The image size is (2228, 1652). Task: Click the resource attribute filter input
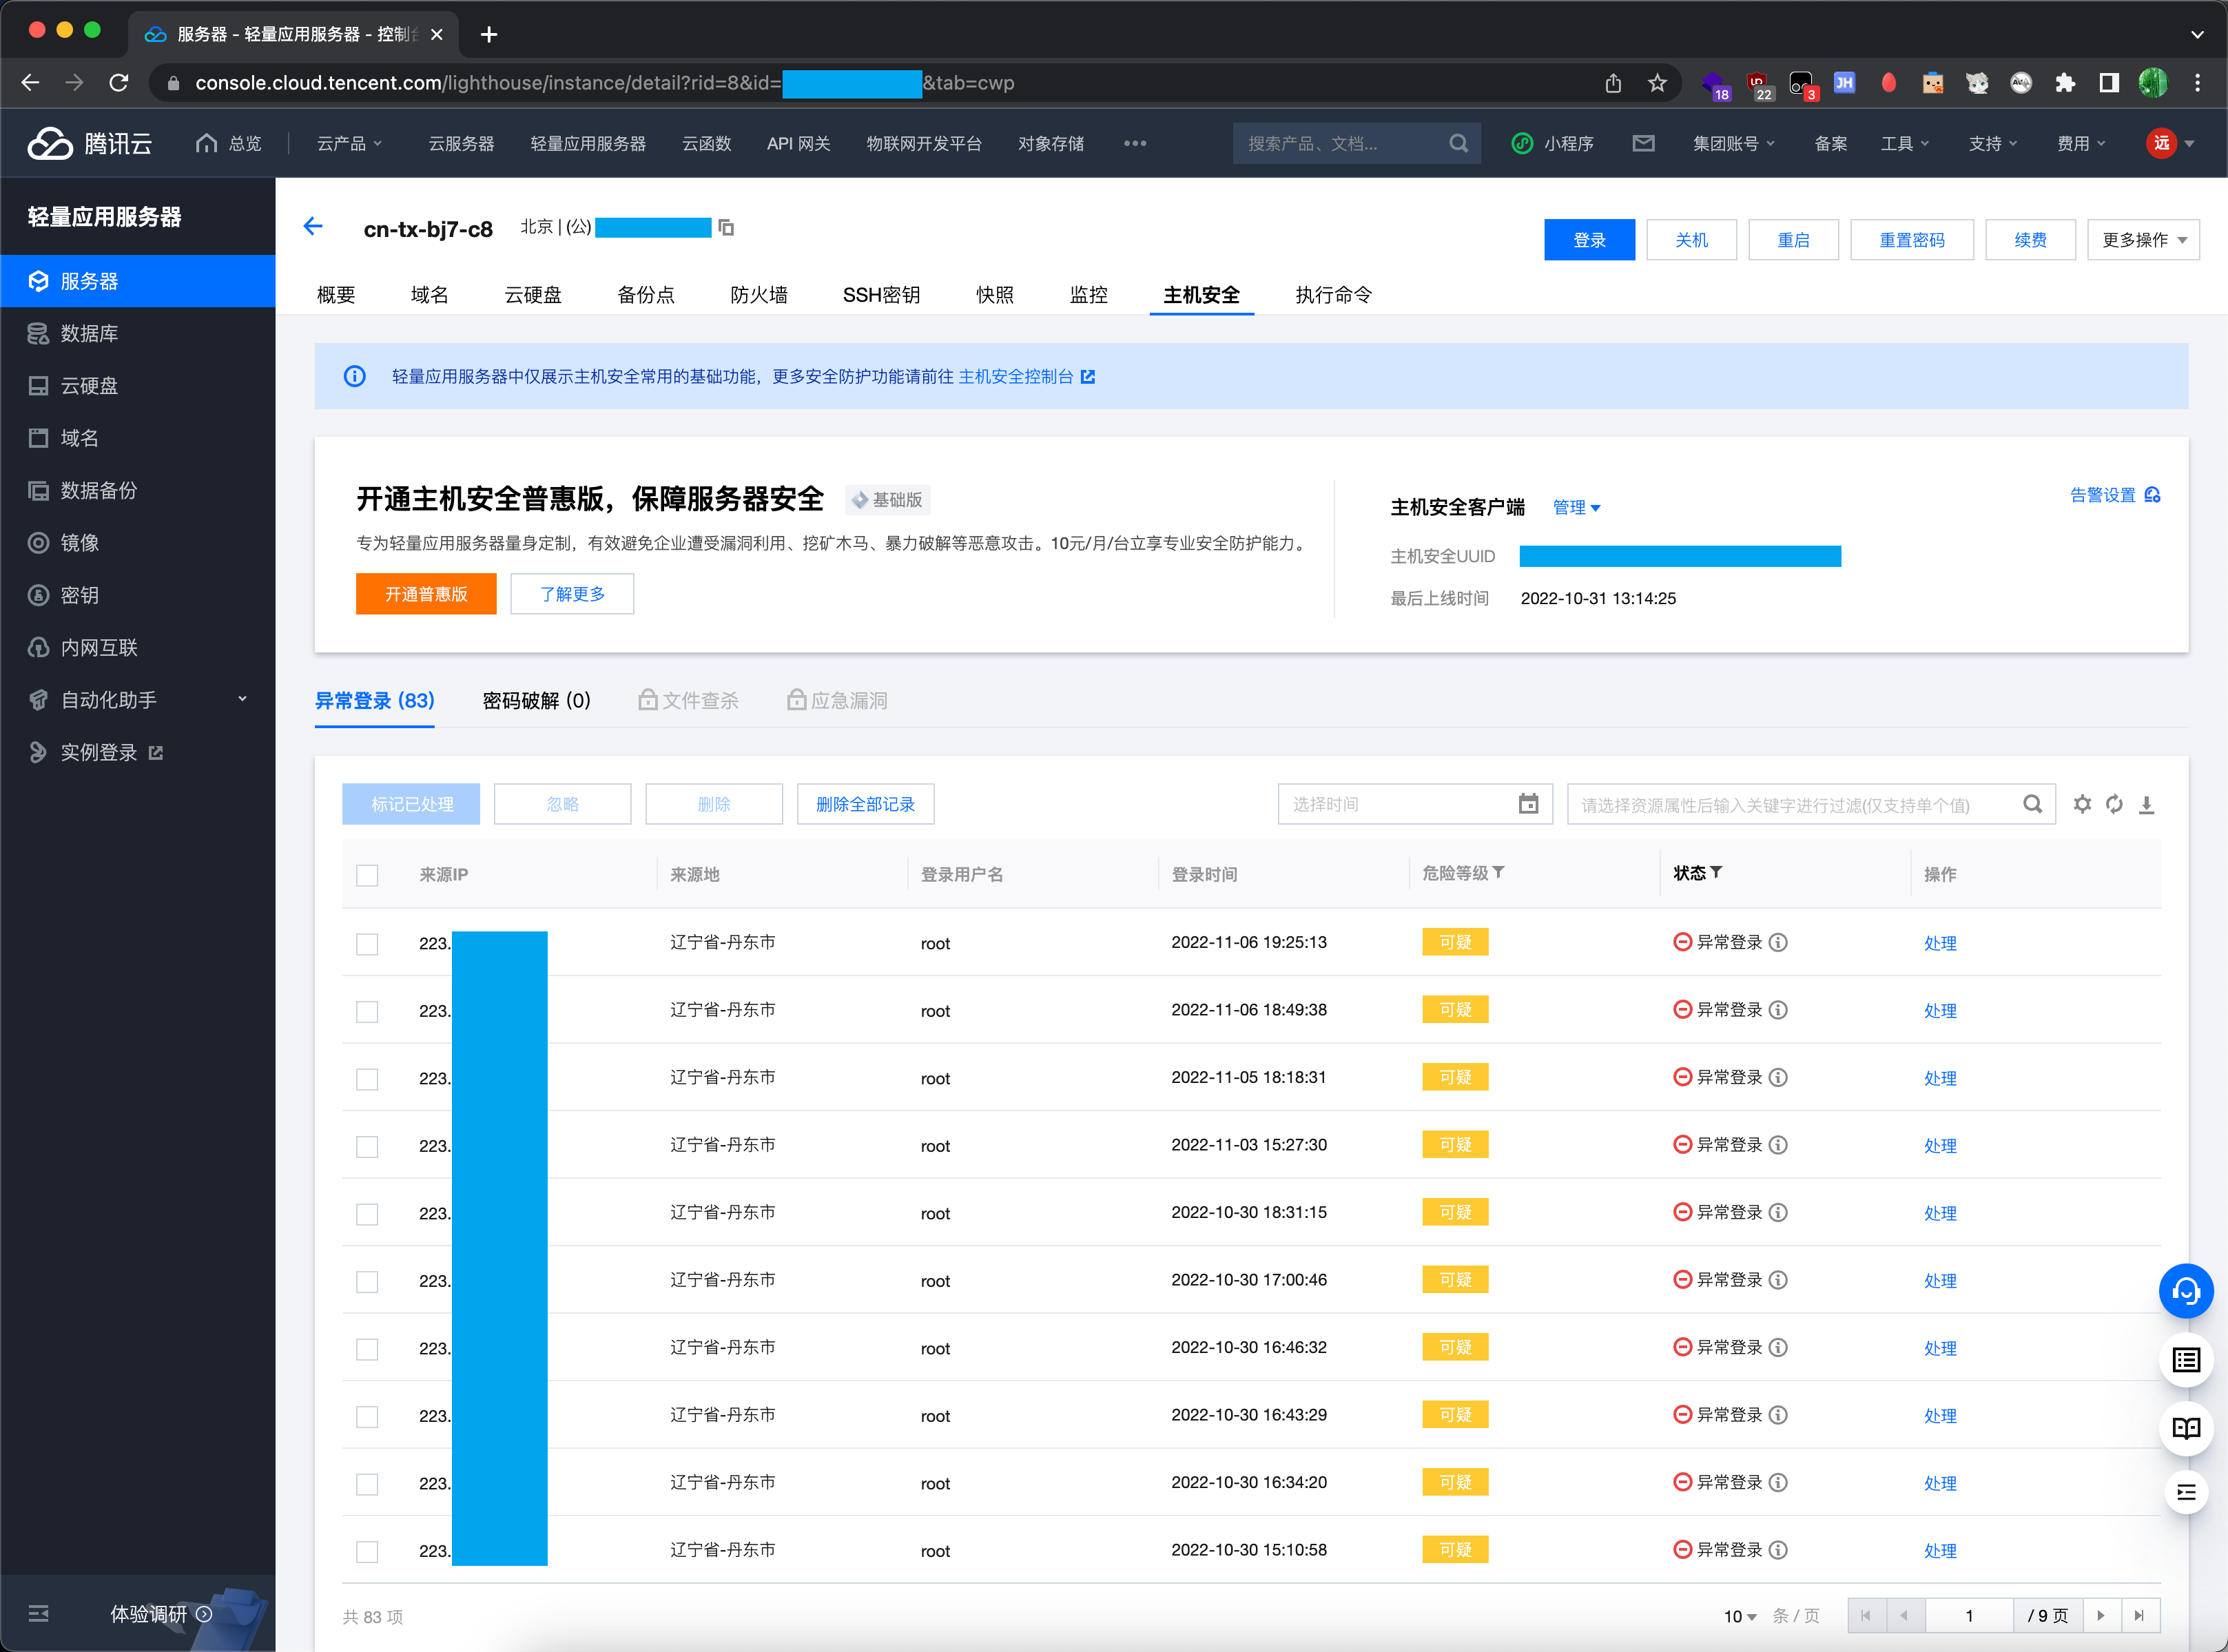click(x=1810, y=804)
